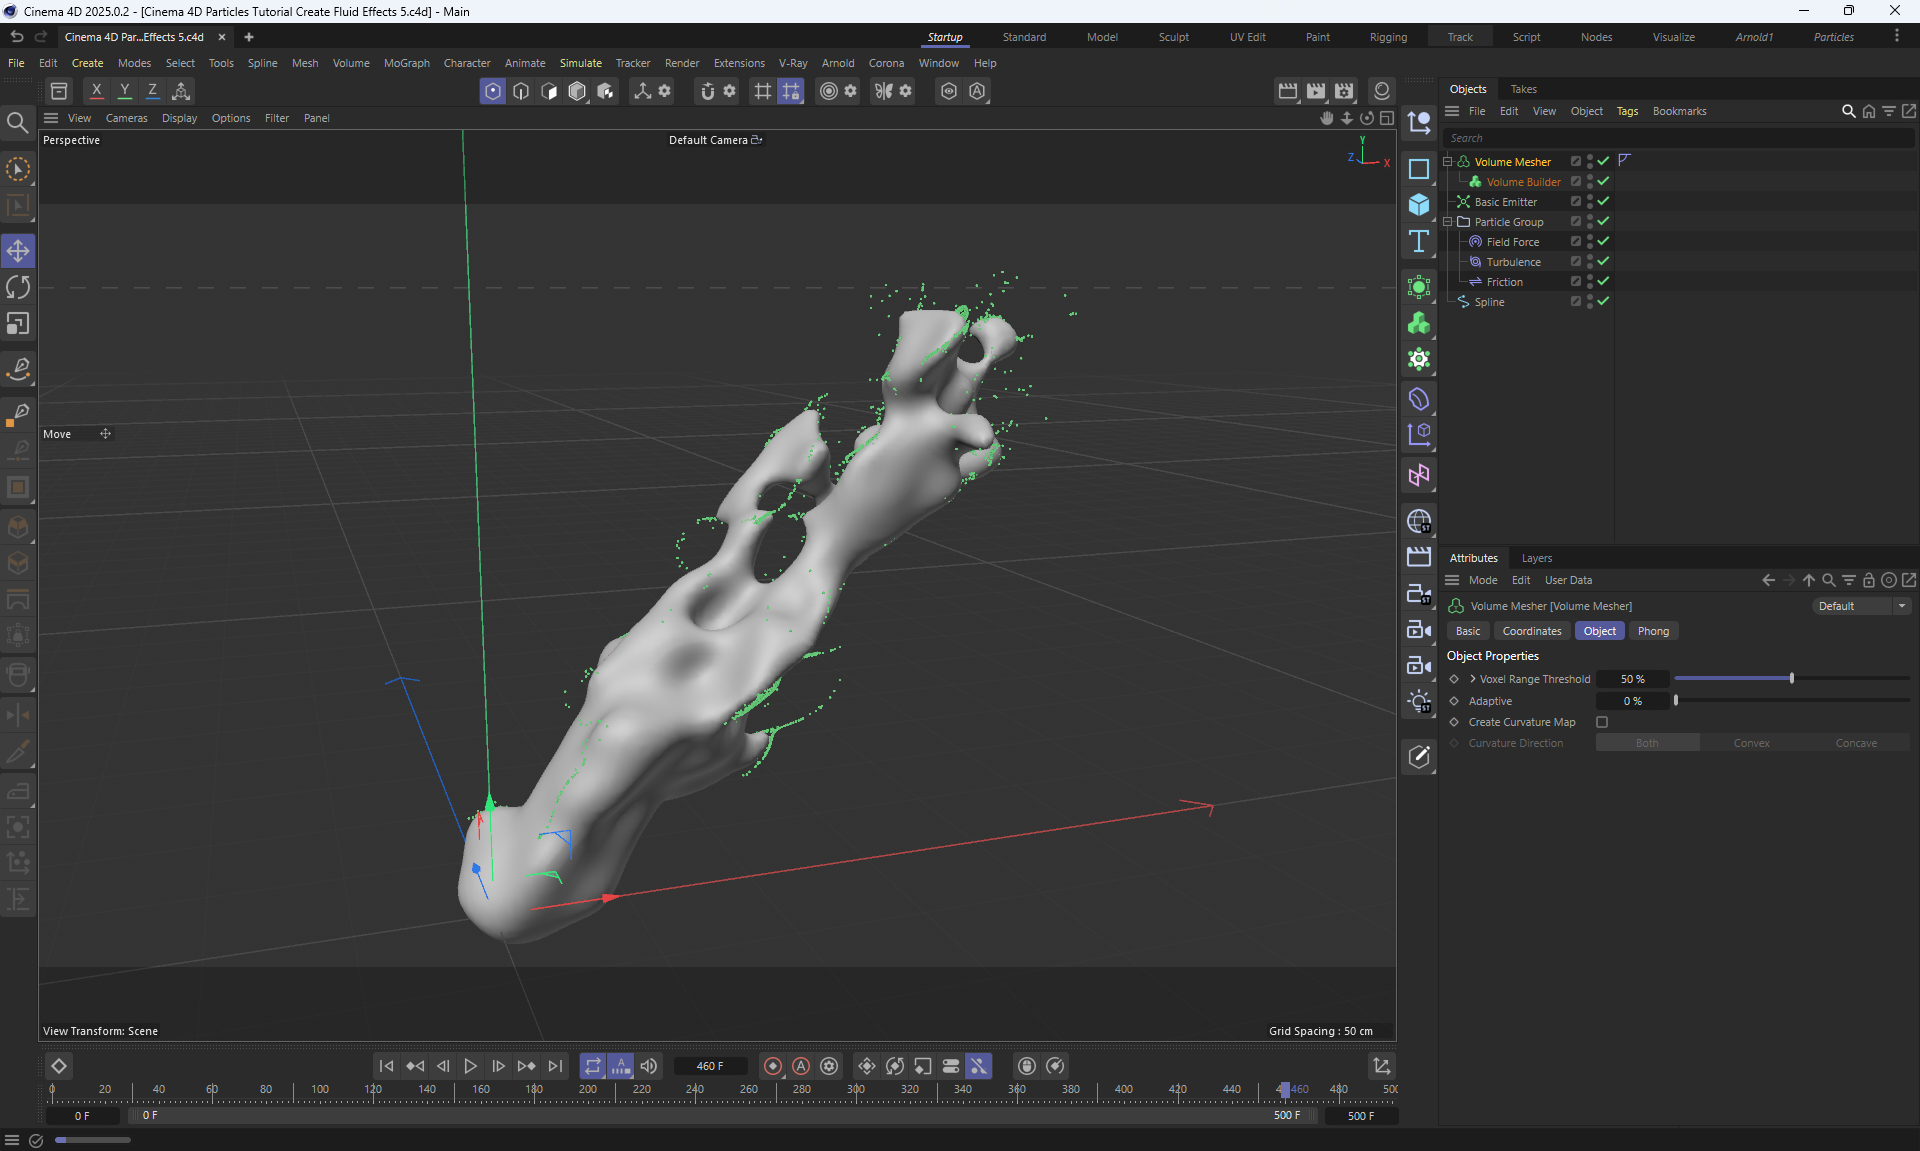Screen dimensions: 1920x1151
Task: Click the Cube primitive icon
Action: click(x=1418, y=205)
